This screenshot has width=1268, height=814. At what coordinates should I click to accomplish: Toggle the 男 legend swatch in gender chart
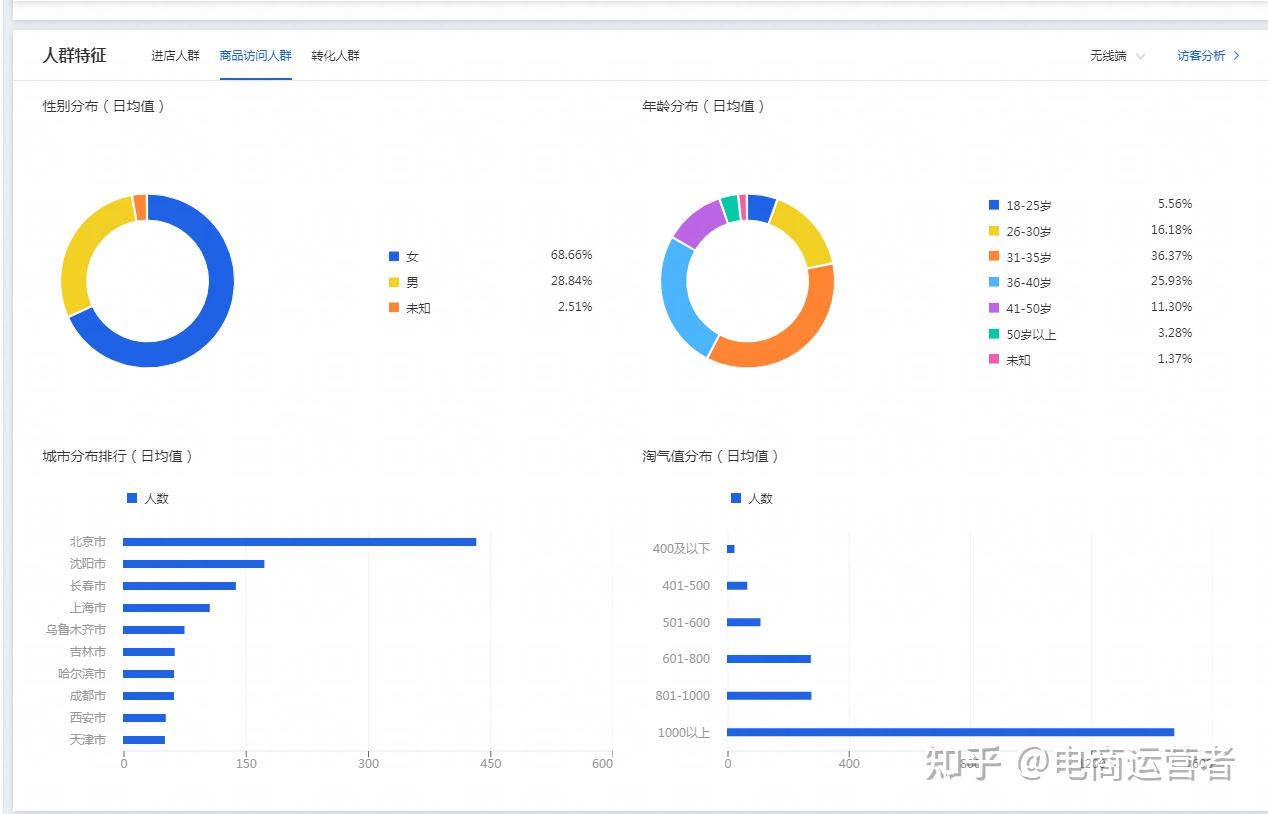point(394,282)
